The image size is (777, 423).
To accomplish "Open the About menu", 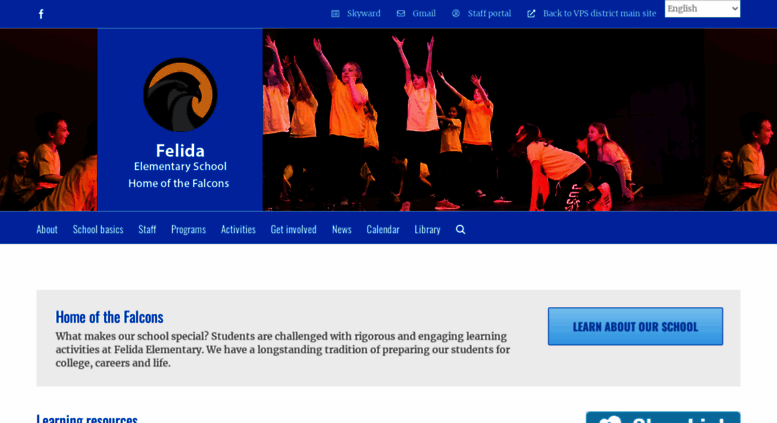I will [47, 229].
